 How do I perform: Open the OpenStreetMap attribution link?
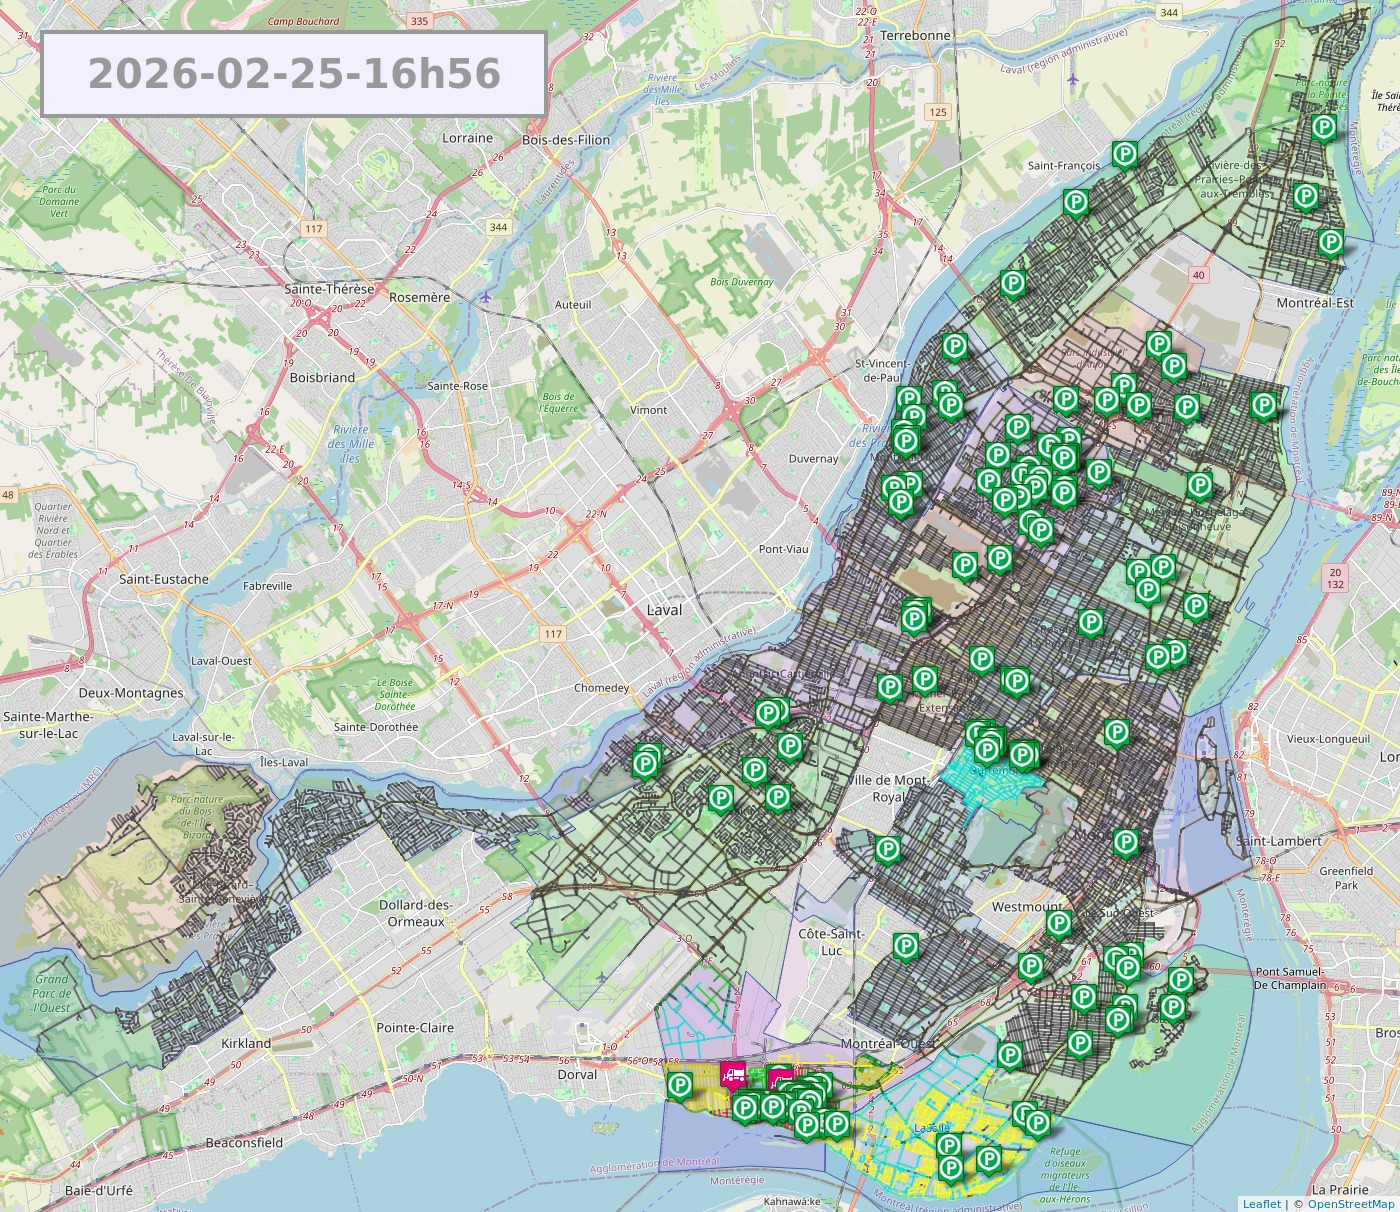[1350, 1204]
